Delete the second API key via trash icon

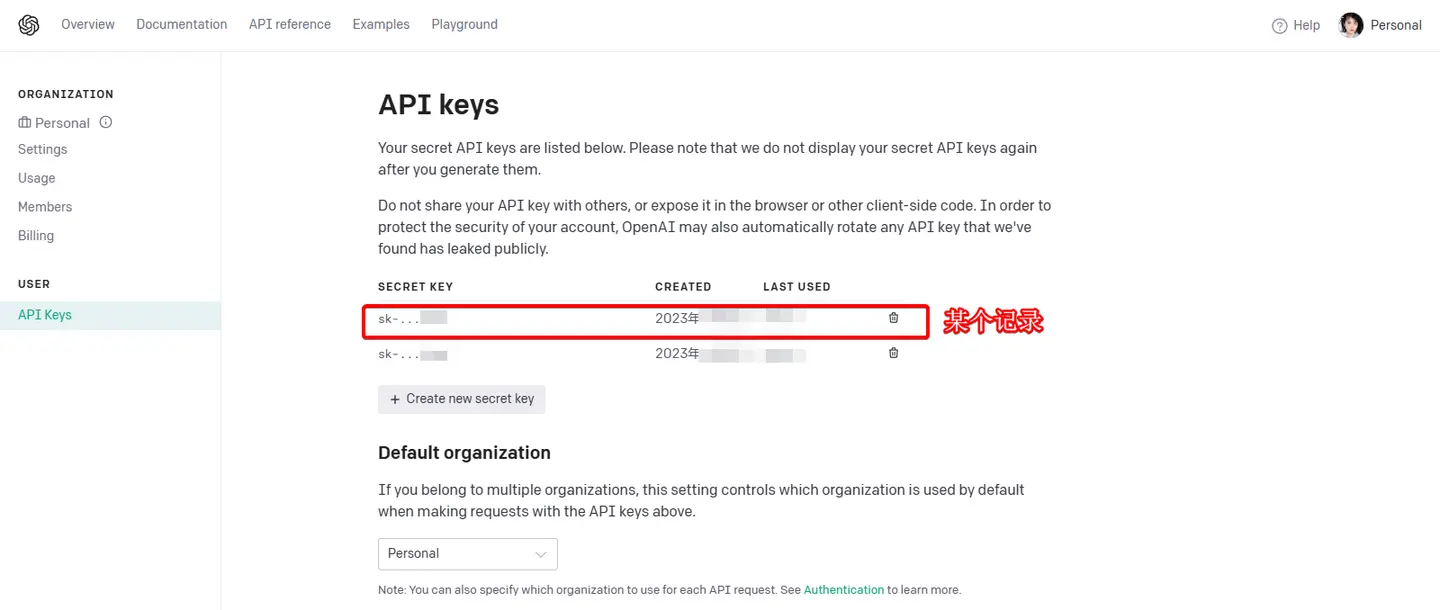893,352
